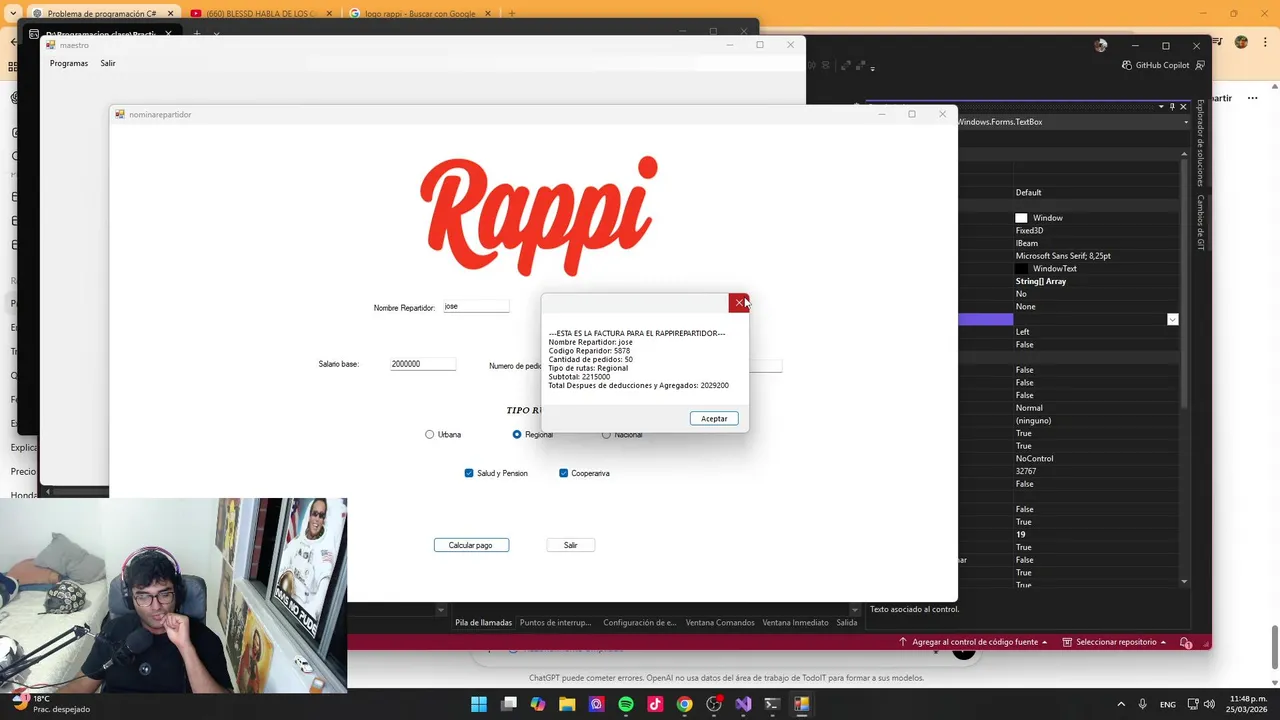1280x720 pixels.
Task: Show hidden system tray icons
Action: point(1120,704)
